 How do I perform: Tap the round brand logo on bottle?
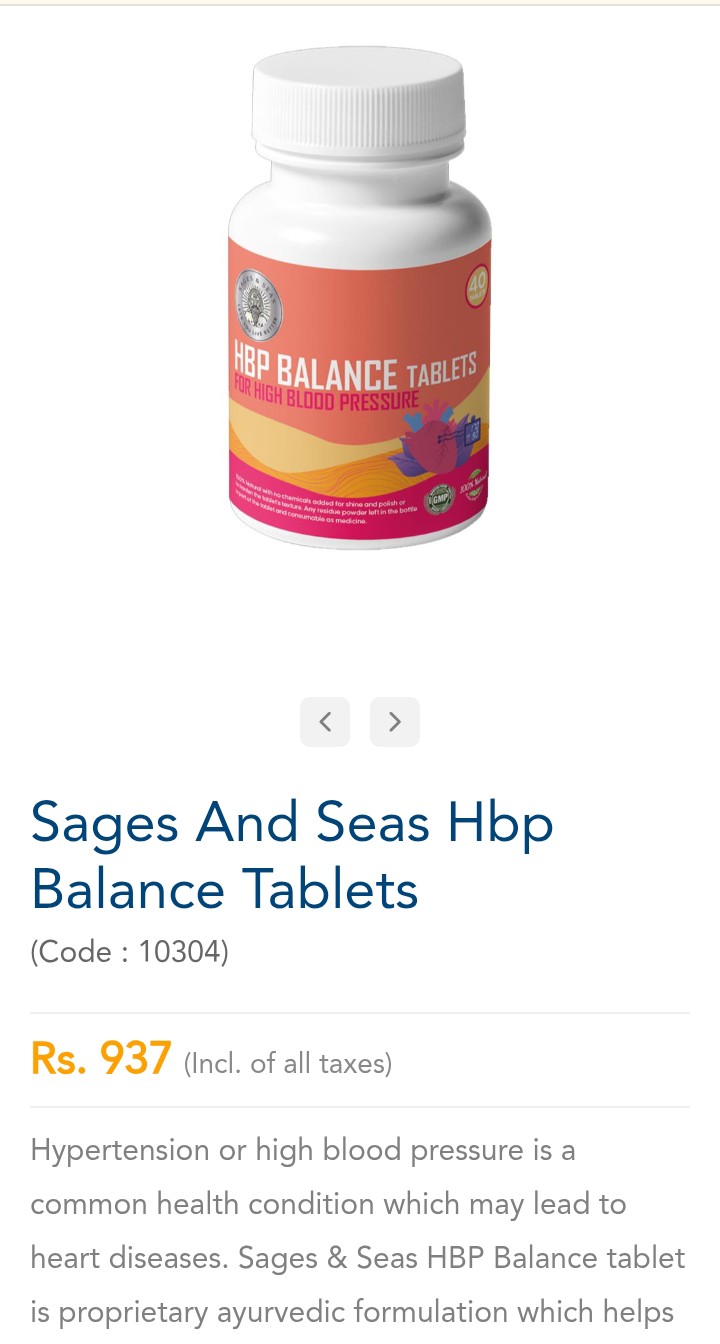pyautogui.click(x=260, y=304)
